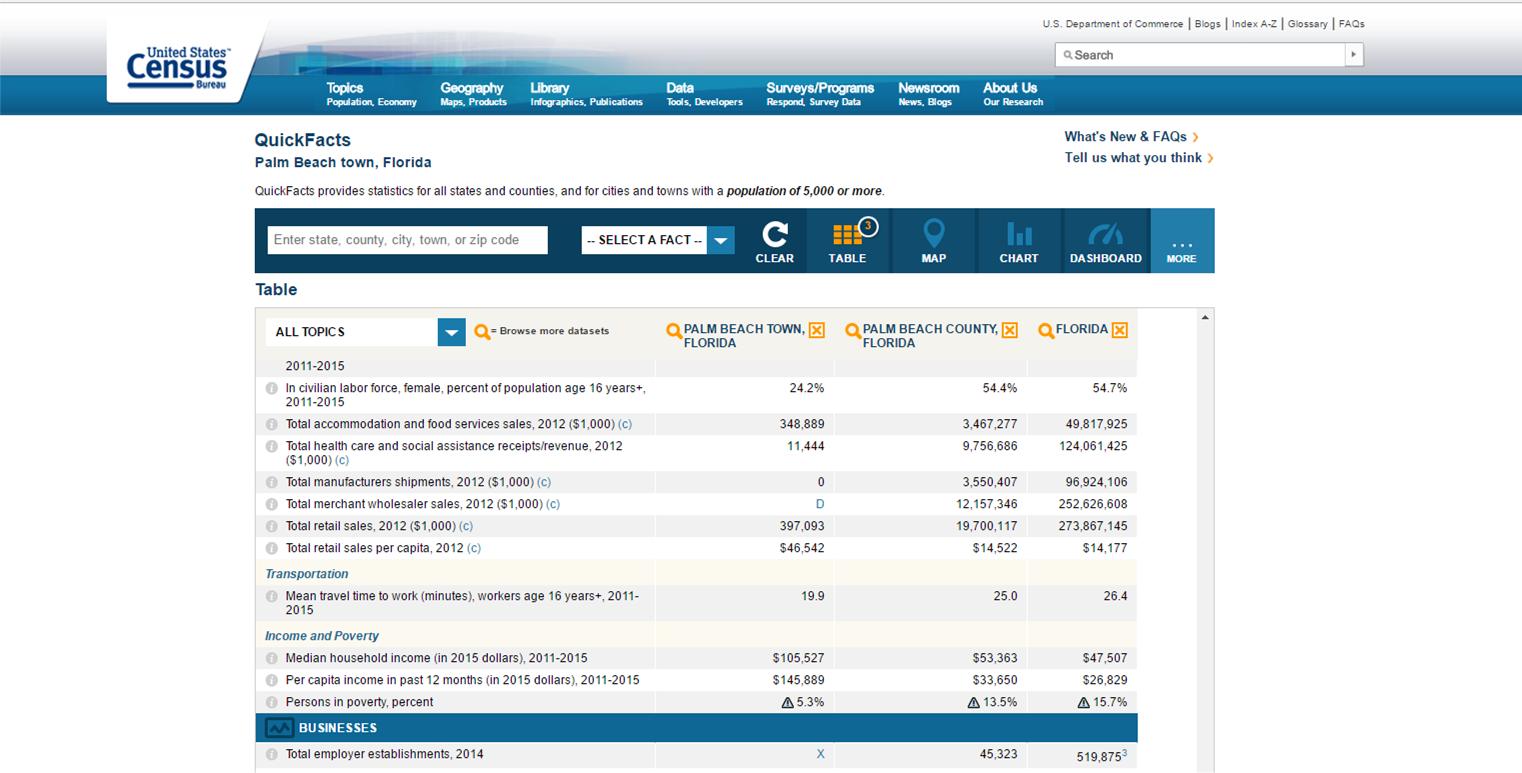Click magnifier icon beside Palm Beach town, Florida
The image size is (1522, 773).
[x=674, y=331]
